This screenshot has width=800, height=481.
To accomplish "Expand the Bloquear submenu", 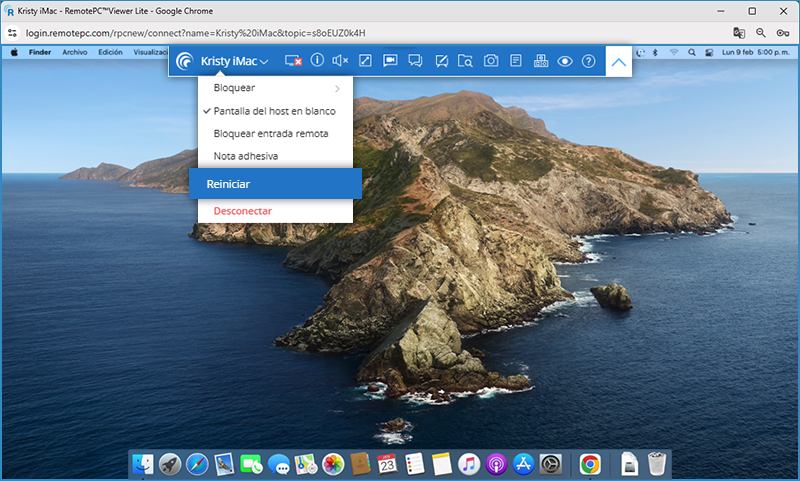I will click(276, 88).
